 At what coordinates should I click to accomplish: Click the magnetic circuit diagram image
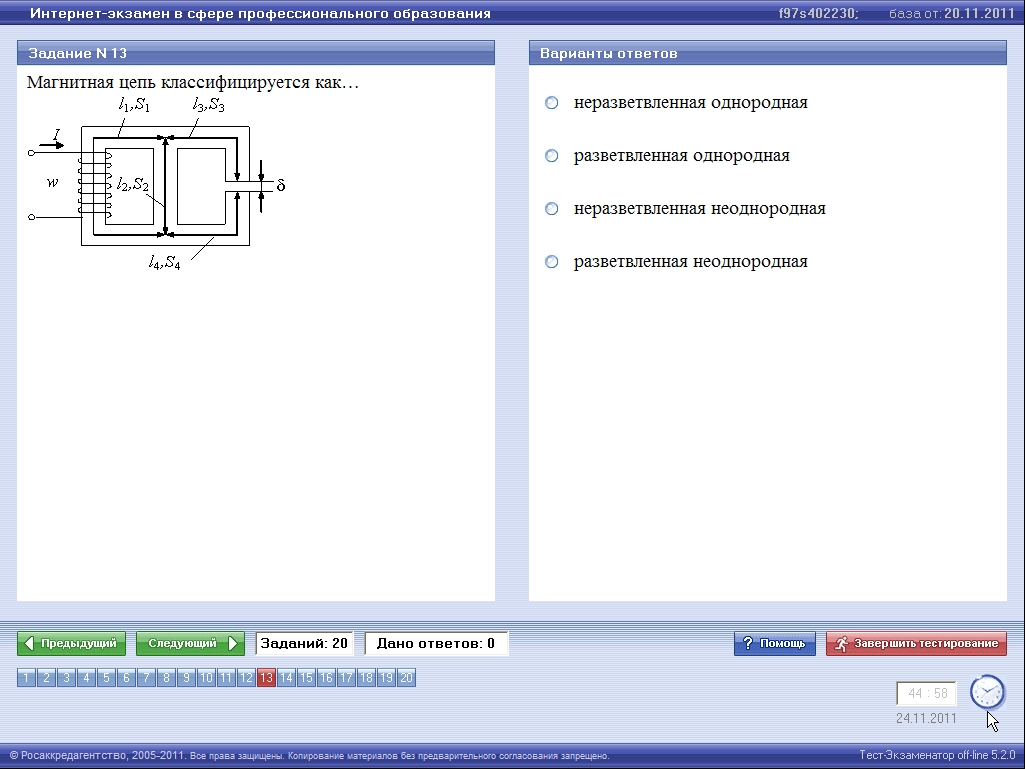tap(157, 183)
